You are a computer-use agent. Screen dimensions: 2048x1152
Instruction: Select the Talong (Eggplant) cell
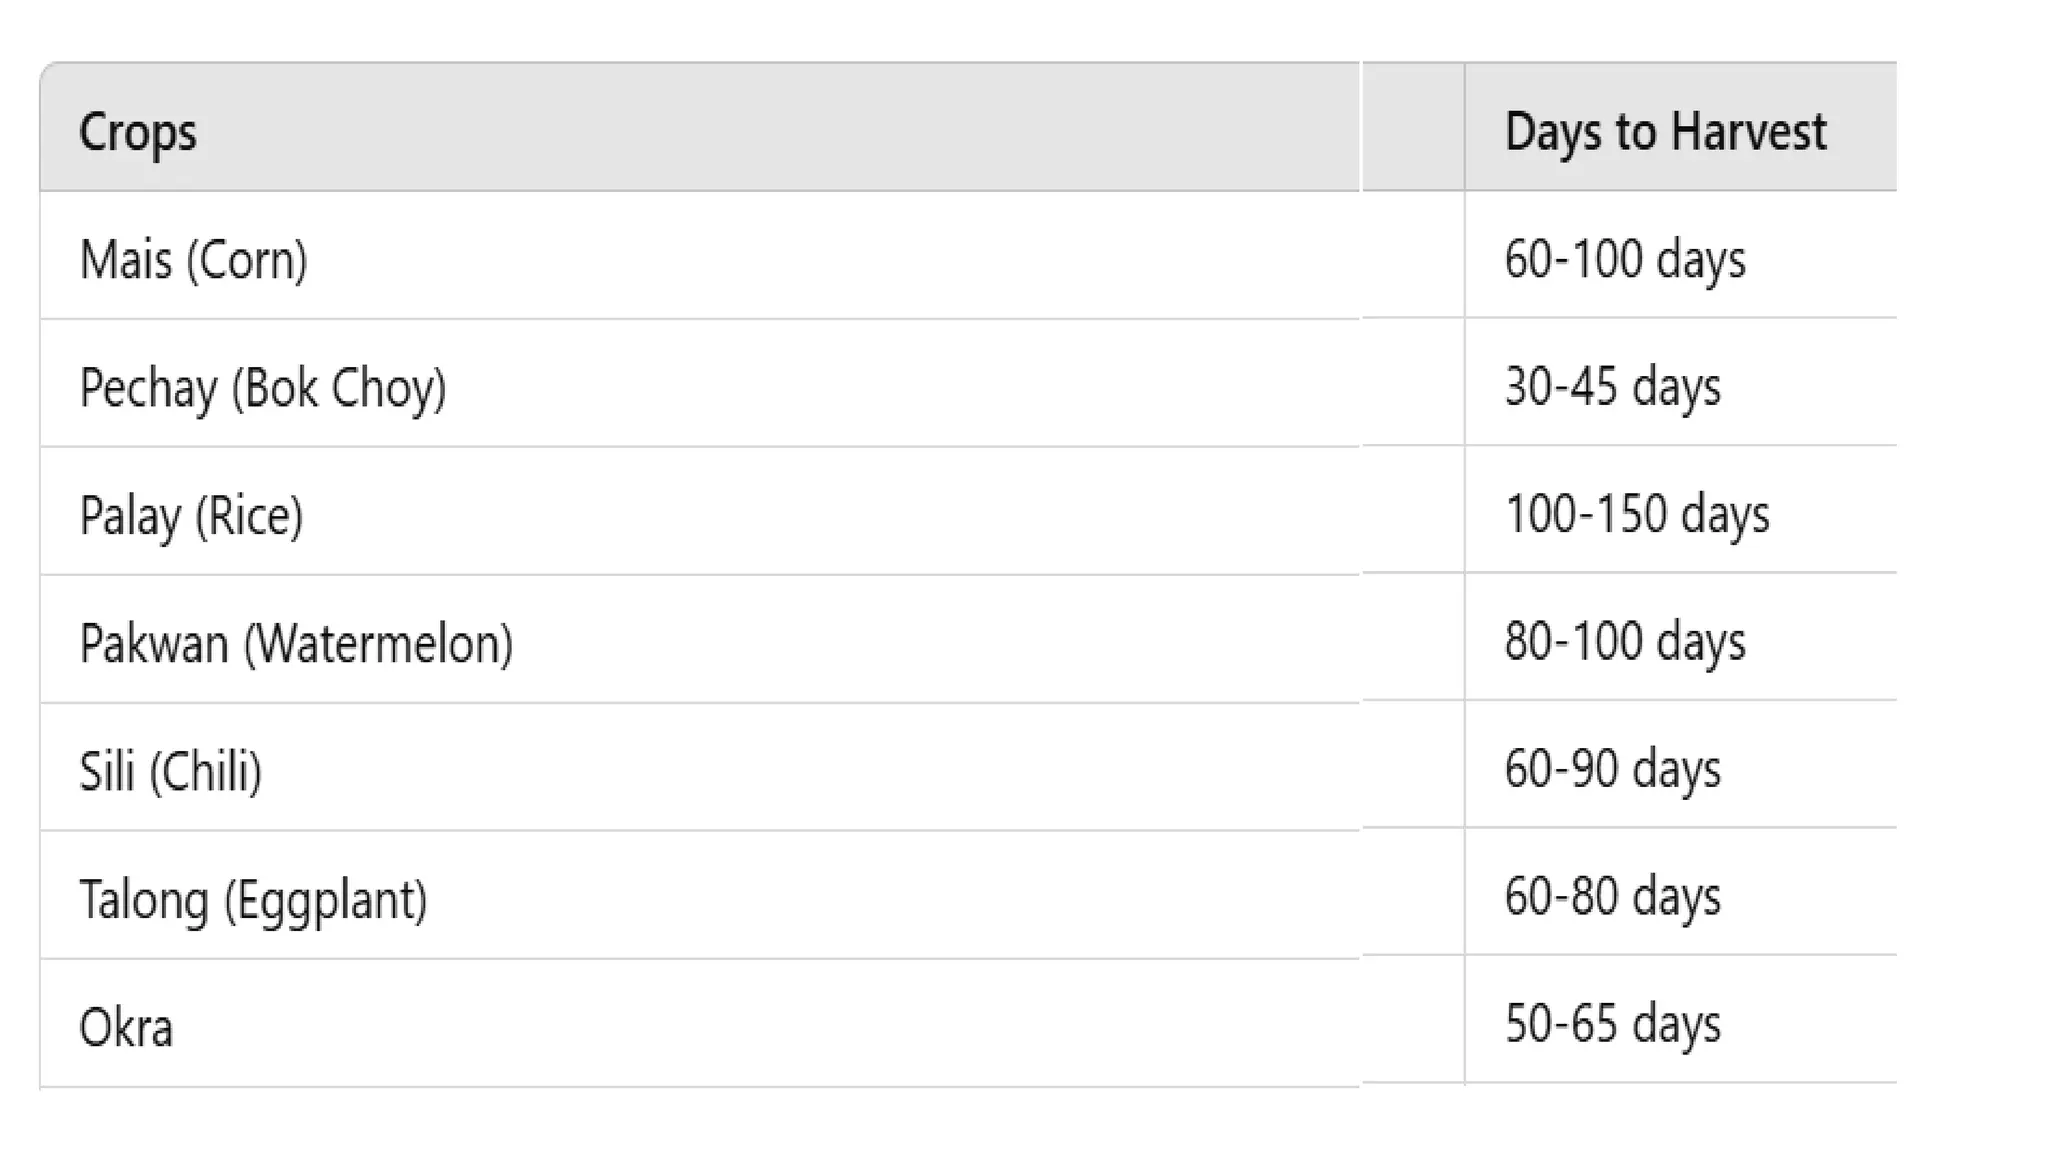click(x=253, y=899)
